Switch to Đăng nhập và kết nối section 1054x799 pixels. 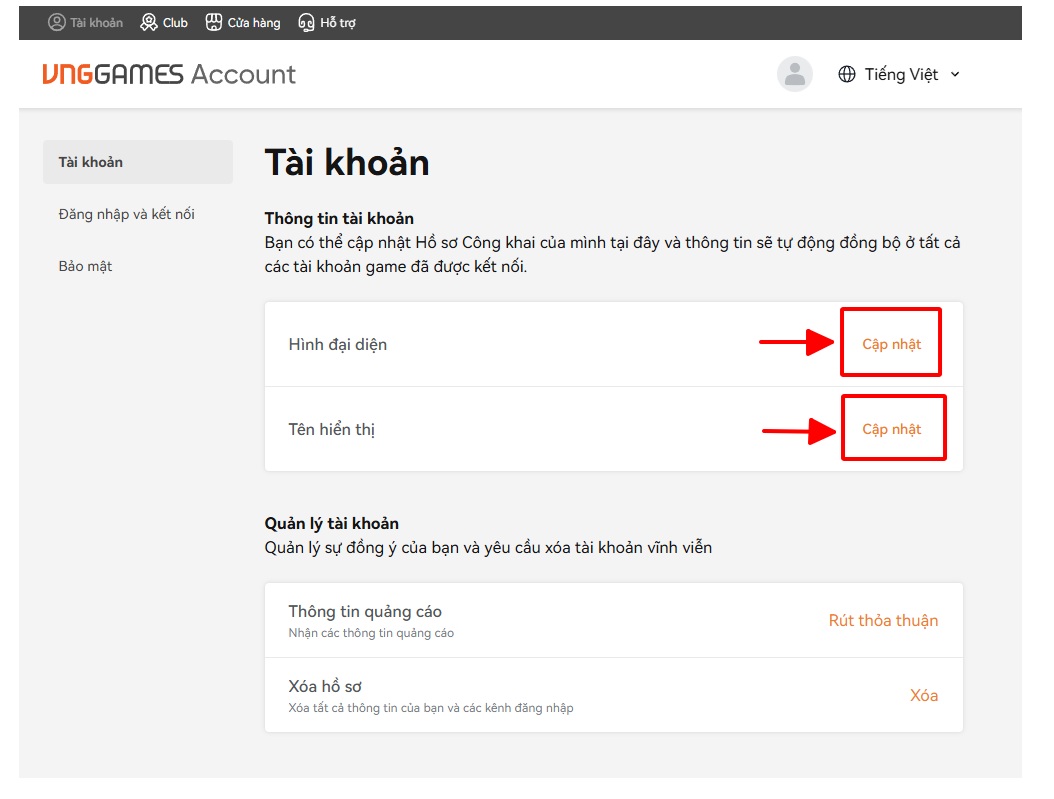click(127, 214)
